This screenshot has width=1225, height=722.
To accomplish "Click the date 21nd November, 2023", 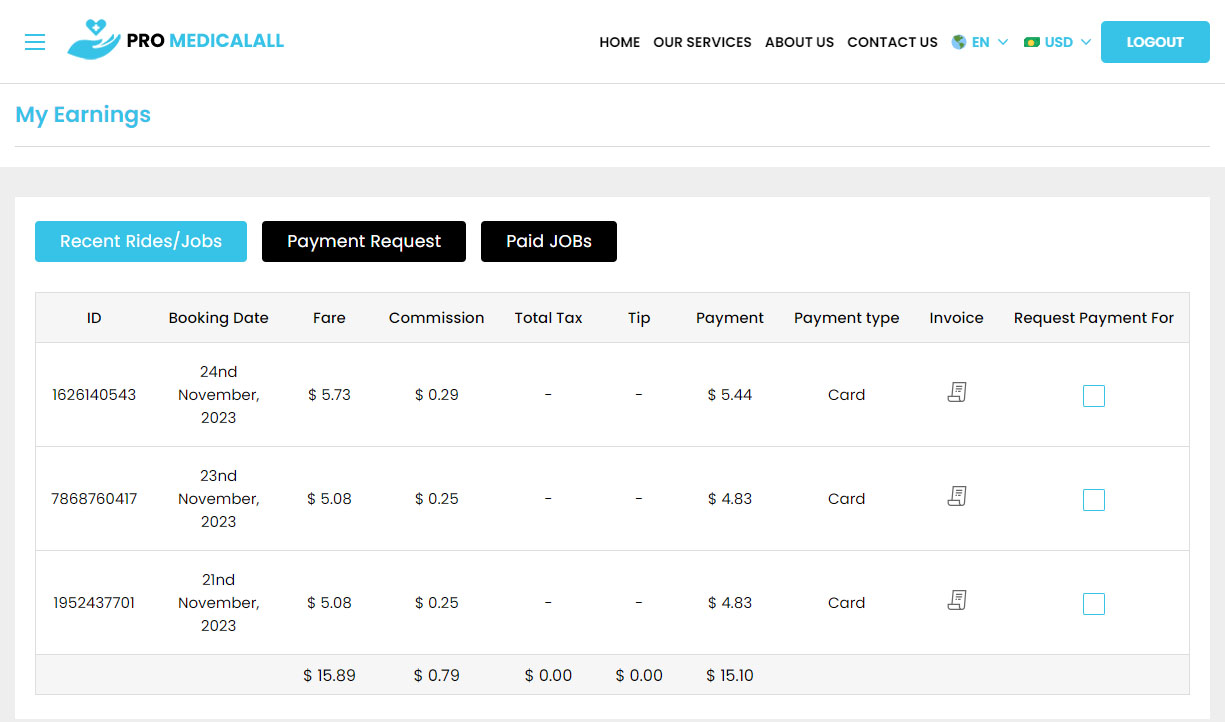I will 218,603.
